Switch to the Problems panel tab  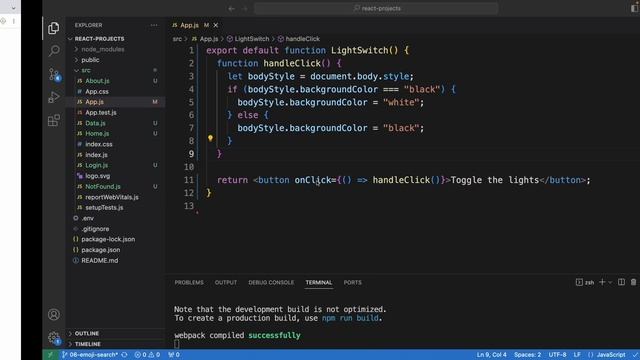(189, 282)
